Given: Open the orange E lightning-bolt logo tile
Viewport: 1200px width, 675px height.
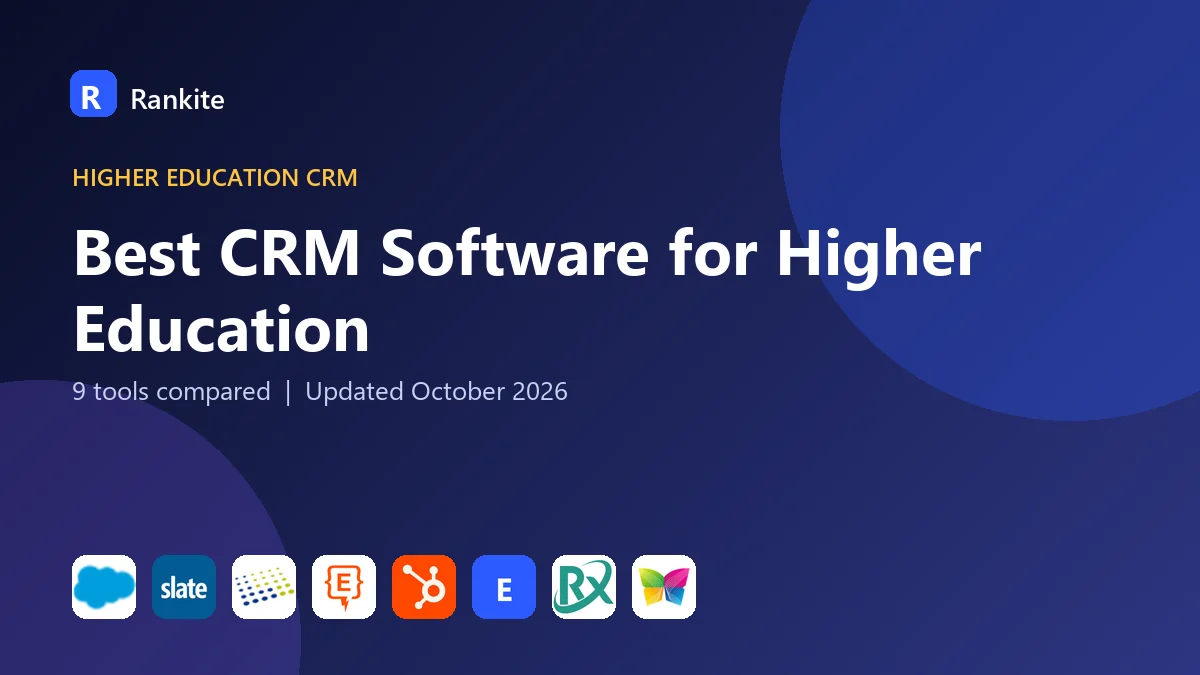Looking at the screenshot, I should pyautogui.click(x=344, y=587).
